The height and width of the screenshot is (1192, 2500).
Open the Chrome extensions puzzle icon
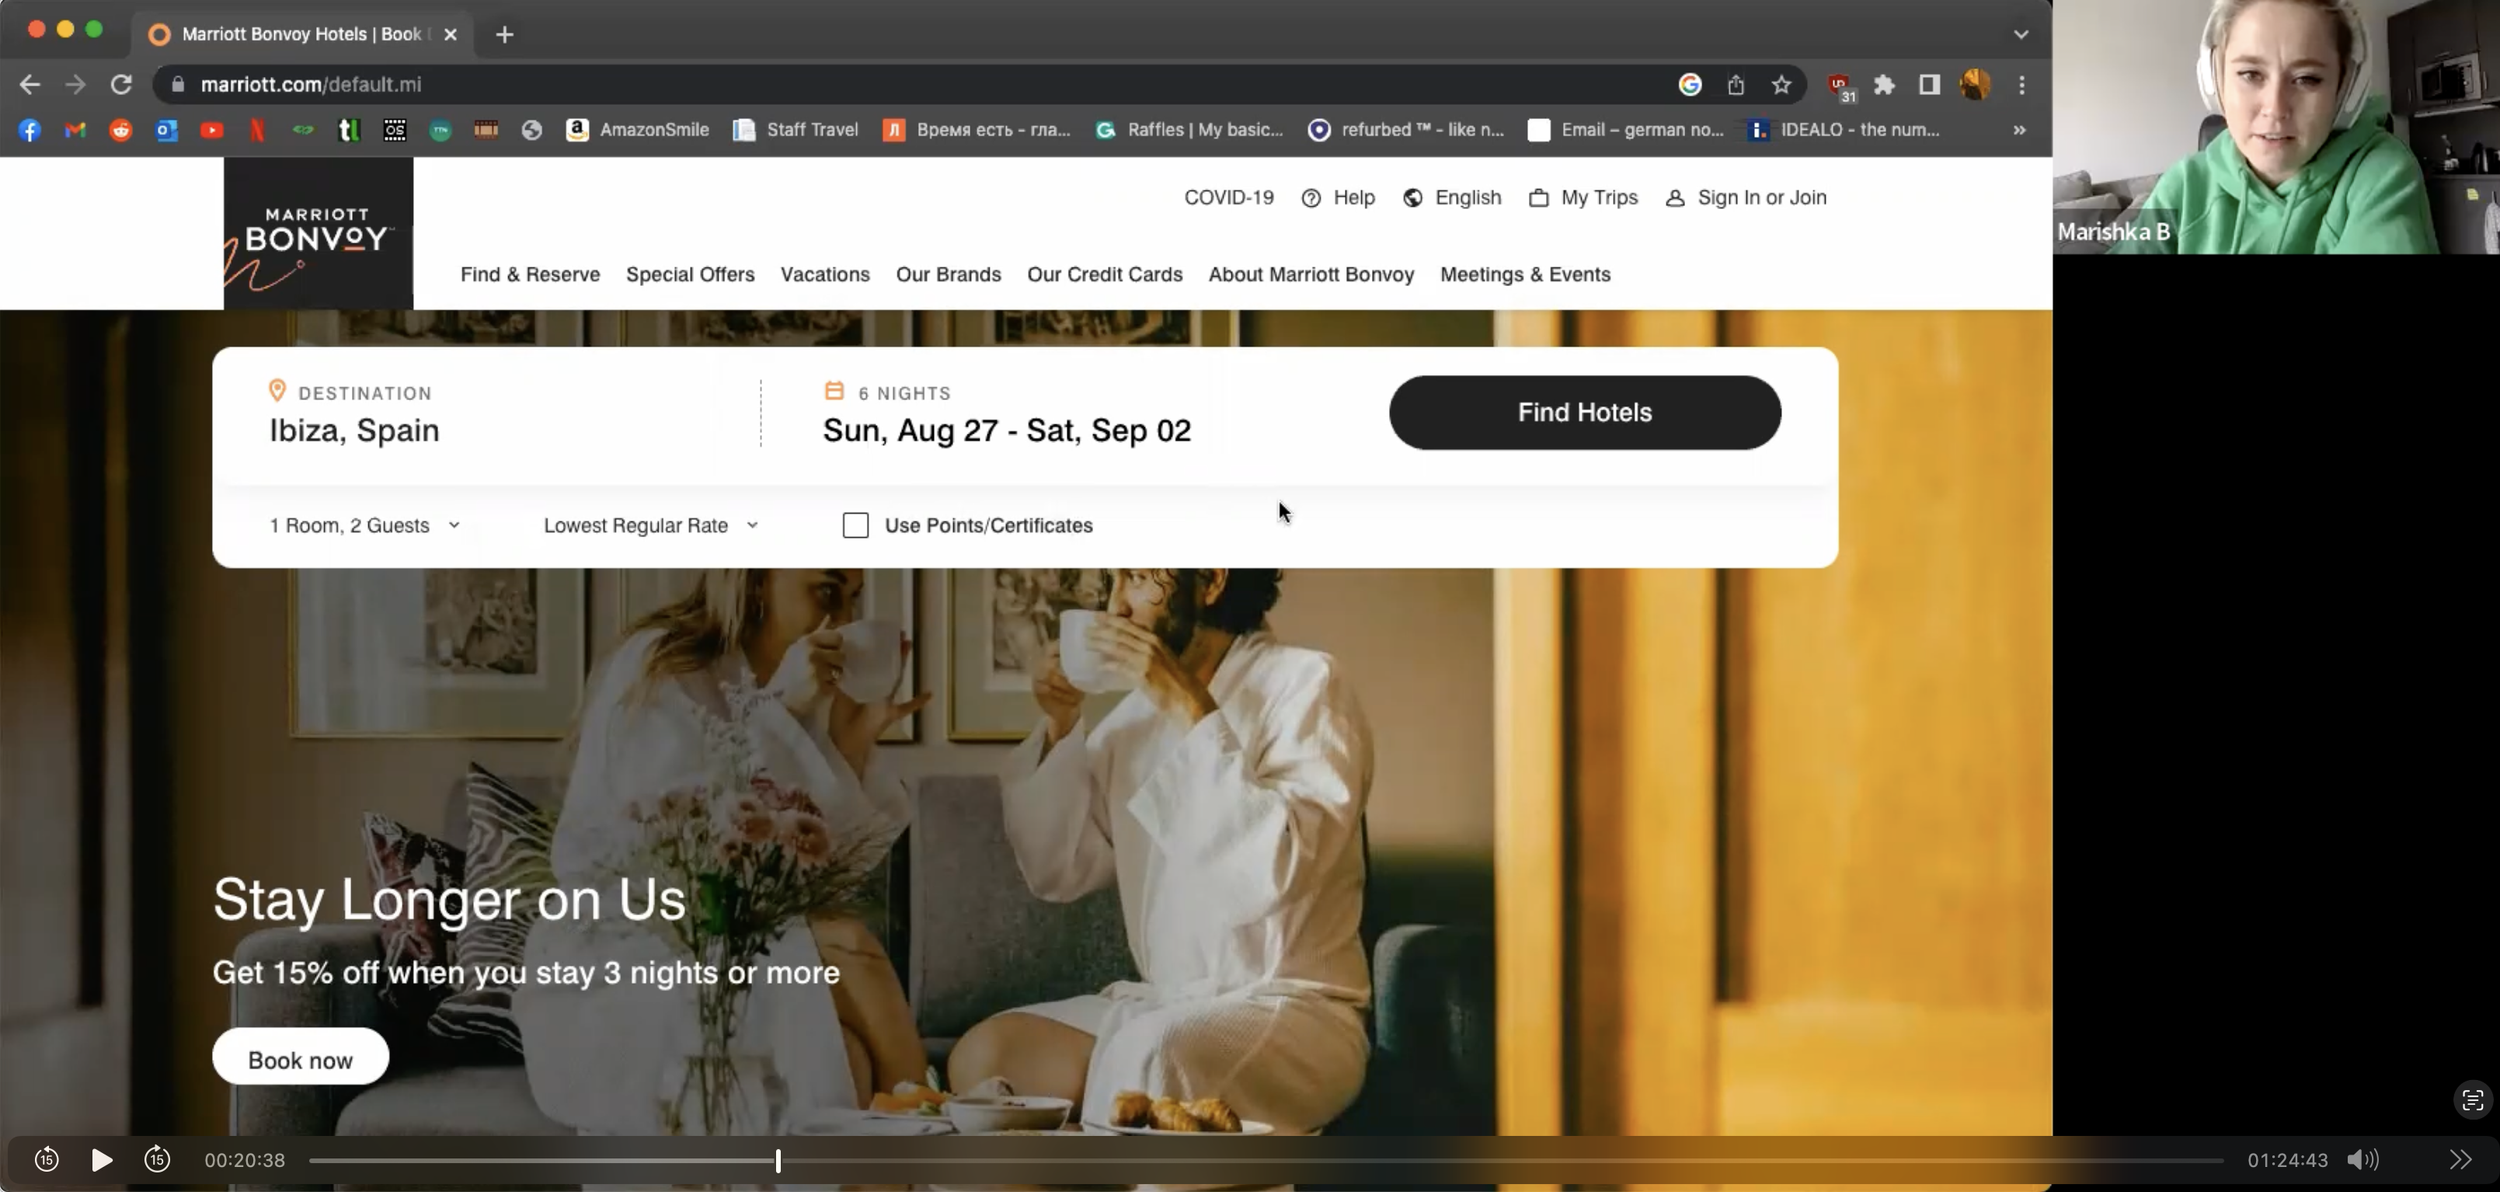1884,85
